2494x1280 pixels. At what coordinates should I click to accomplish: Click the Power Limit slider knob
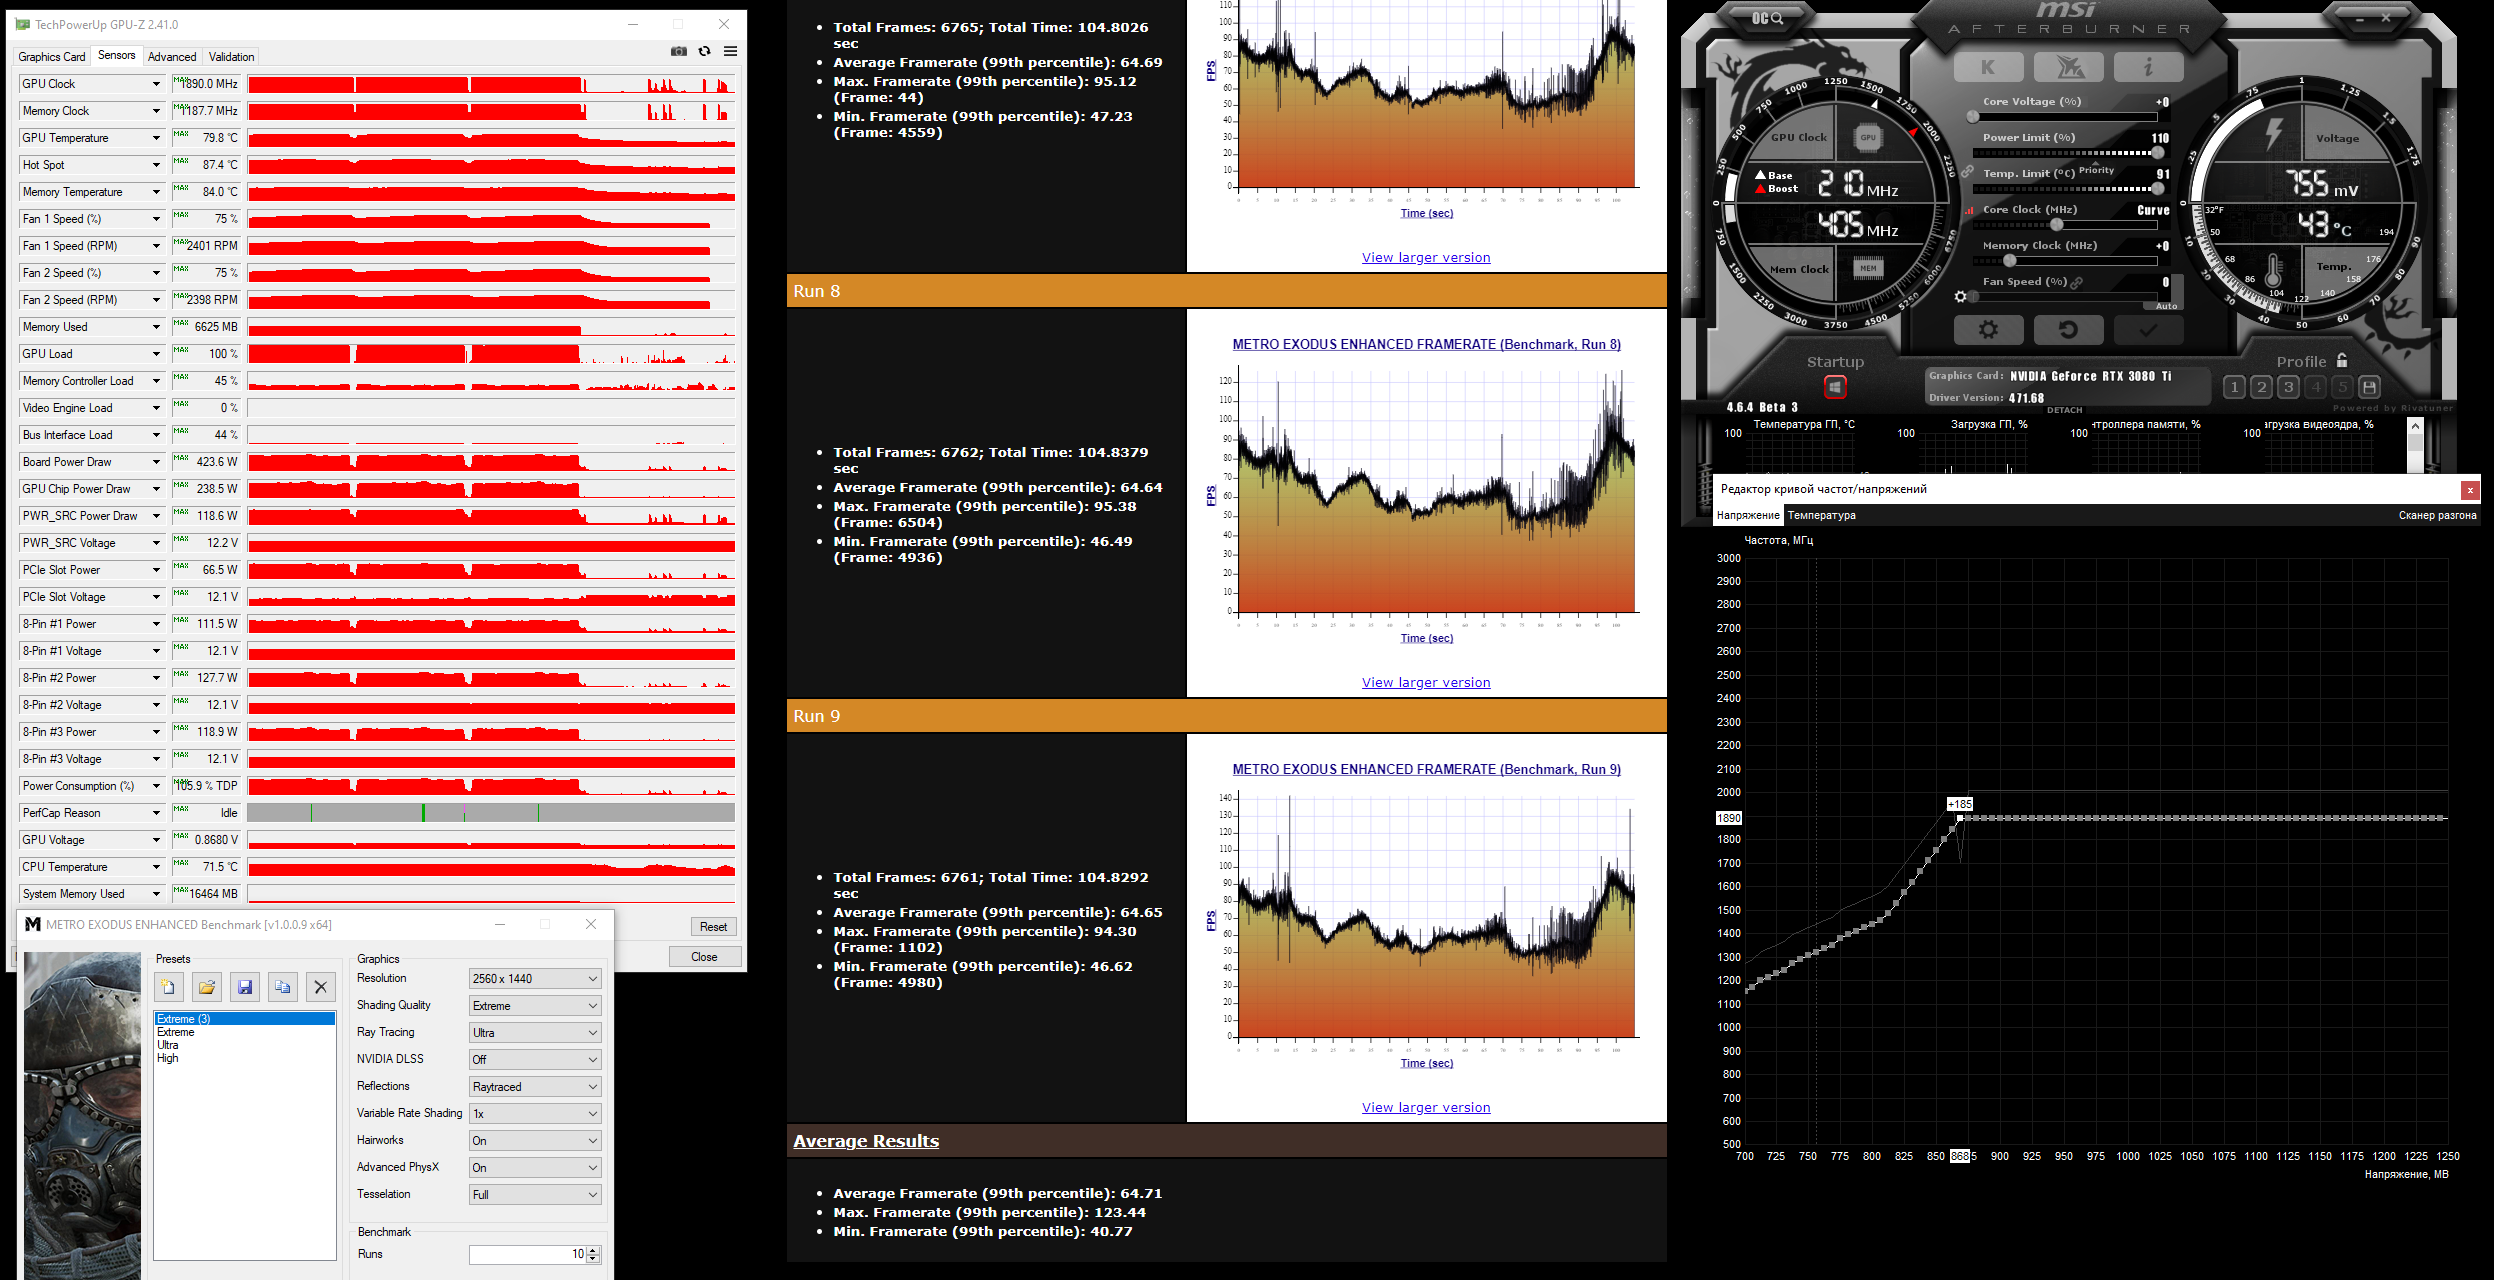(x=2157, y=153)
